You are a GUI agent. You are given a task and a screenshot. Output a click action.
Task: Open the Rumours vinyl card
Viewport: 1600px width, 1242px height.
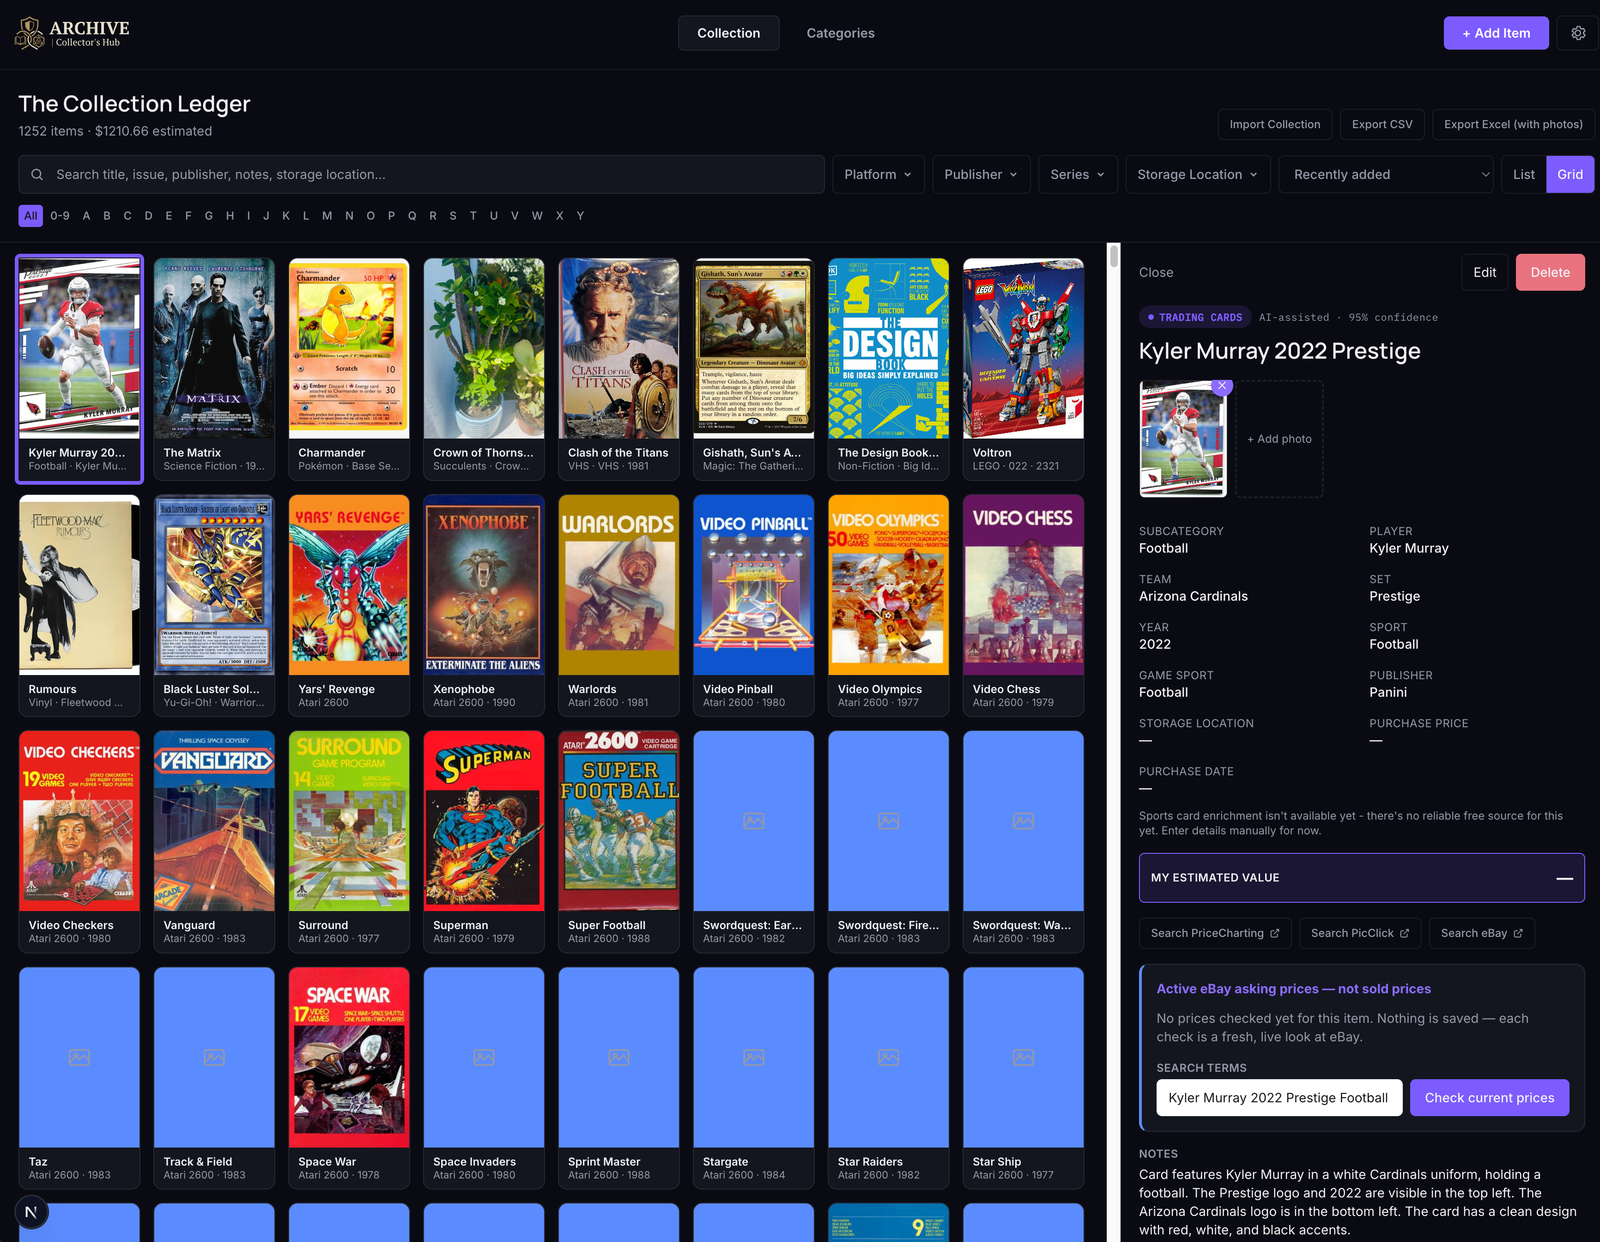(79, 605)
